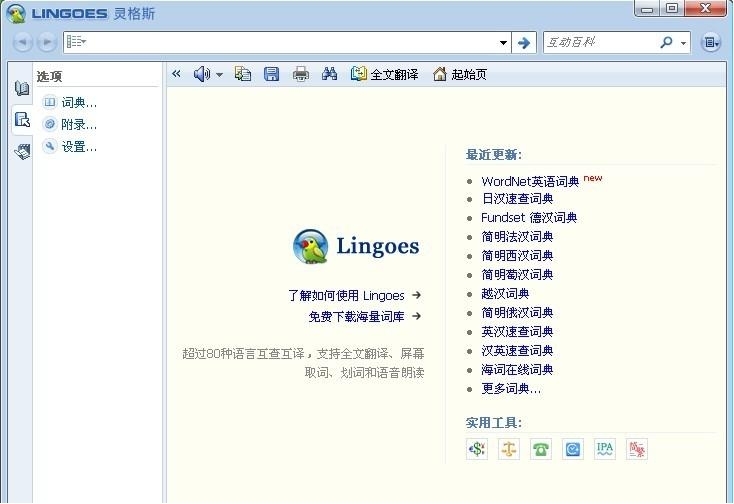Click the Lingoes parrot icon in title bar
The image size is (734, 504).
click(15, 14)
